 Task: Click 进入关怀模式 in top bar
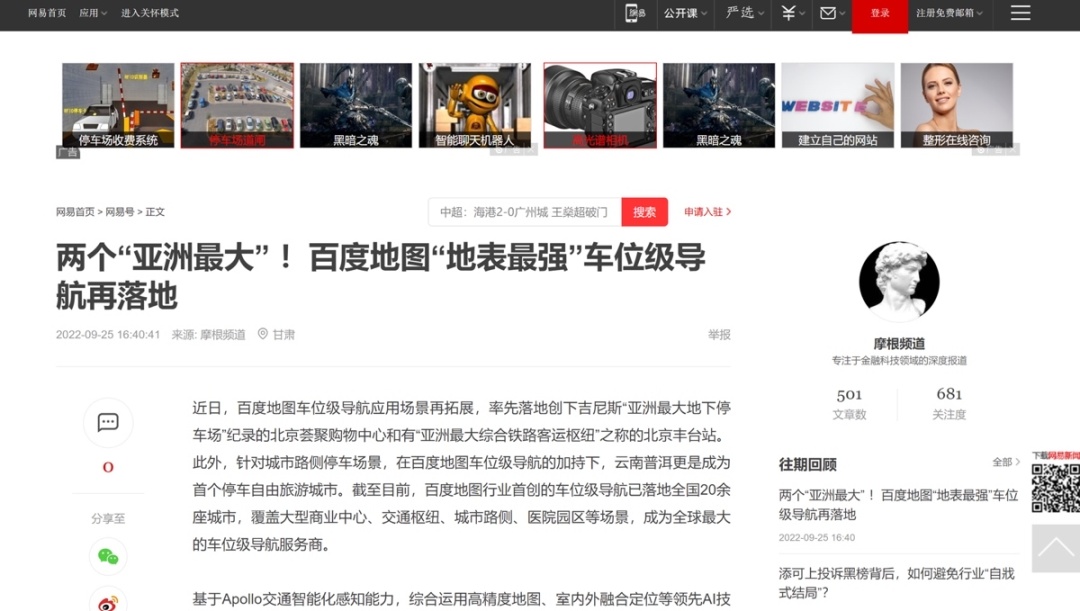point(149,13)
